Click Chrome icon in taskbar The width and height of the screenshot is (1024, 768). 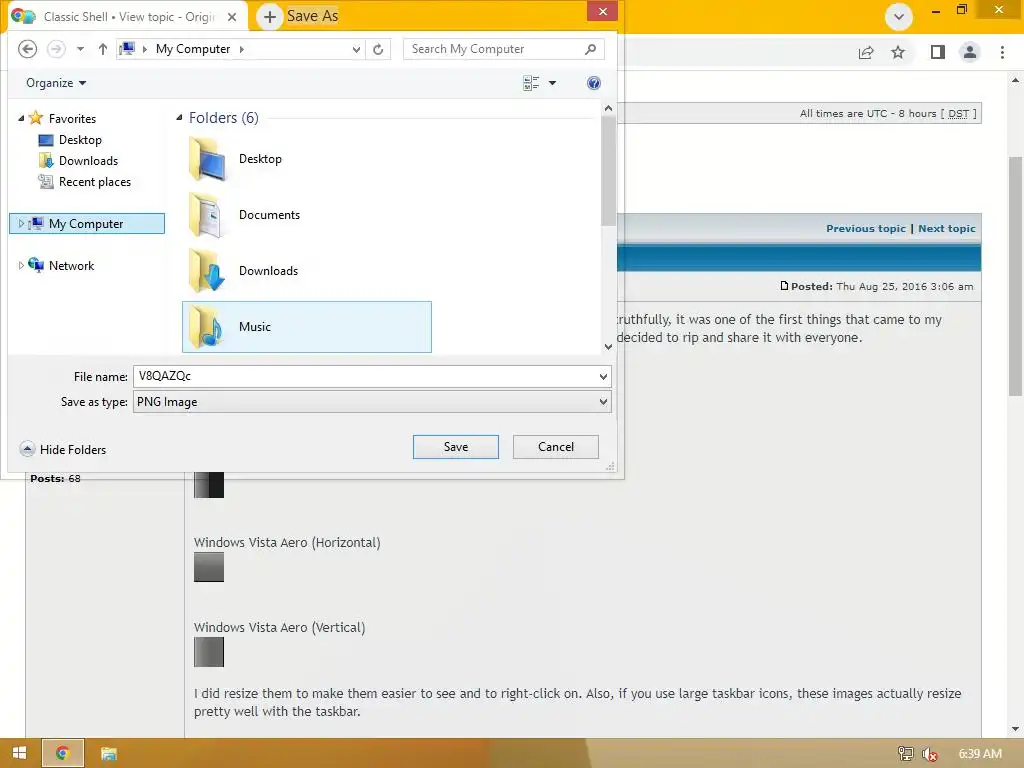(63, 753)
